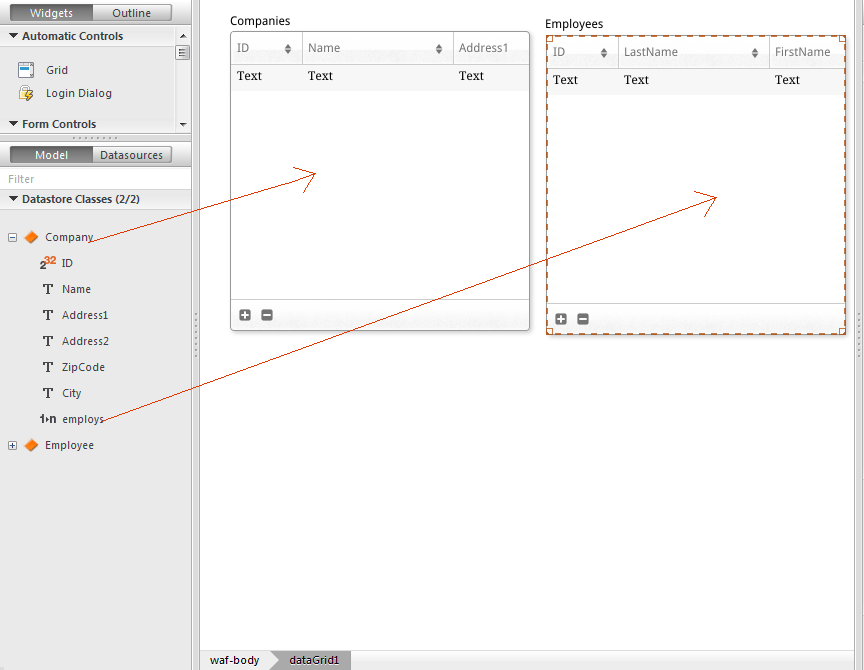Viewport: 864px width, 670px height.
Task: Remove a row in Employees grid
Action: coord(583,319)
